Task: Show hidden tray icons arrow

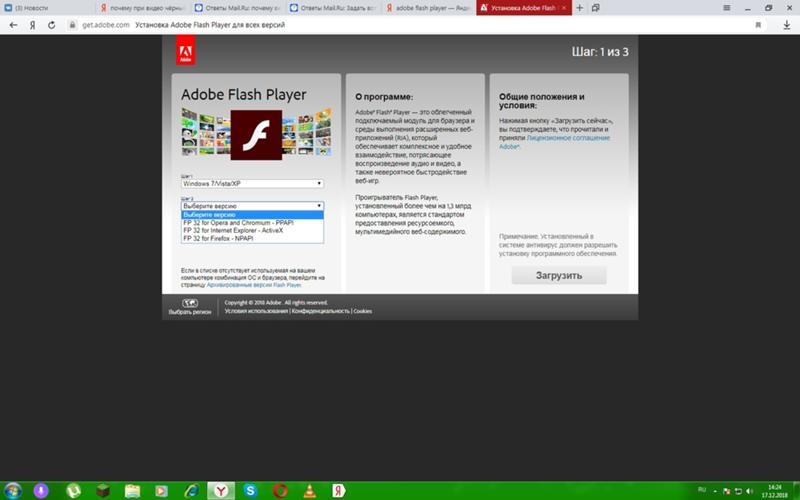Action: [715, 491]
